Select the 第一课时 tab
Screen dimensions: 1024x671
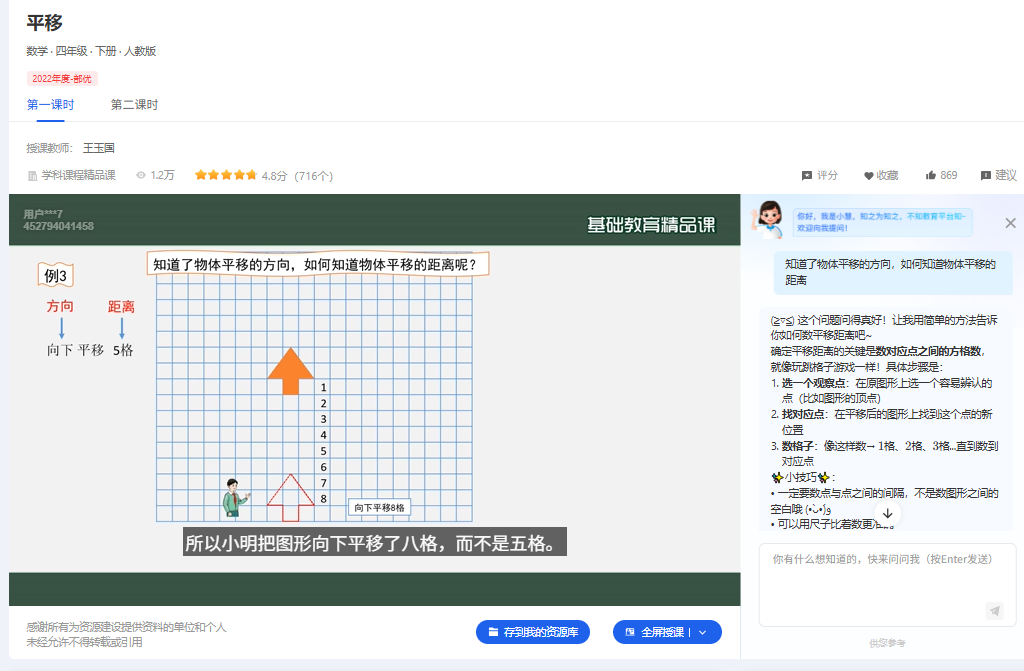(x=49, y=104)
